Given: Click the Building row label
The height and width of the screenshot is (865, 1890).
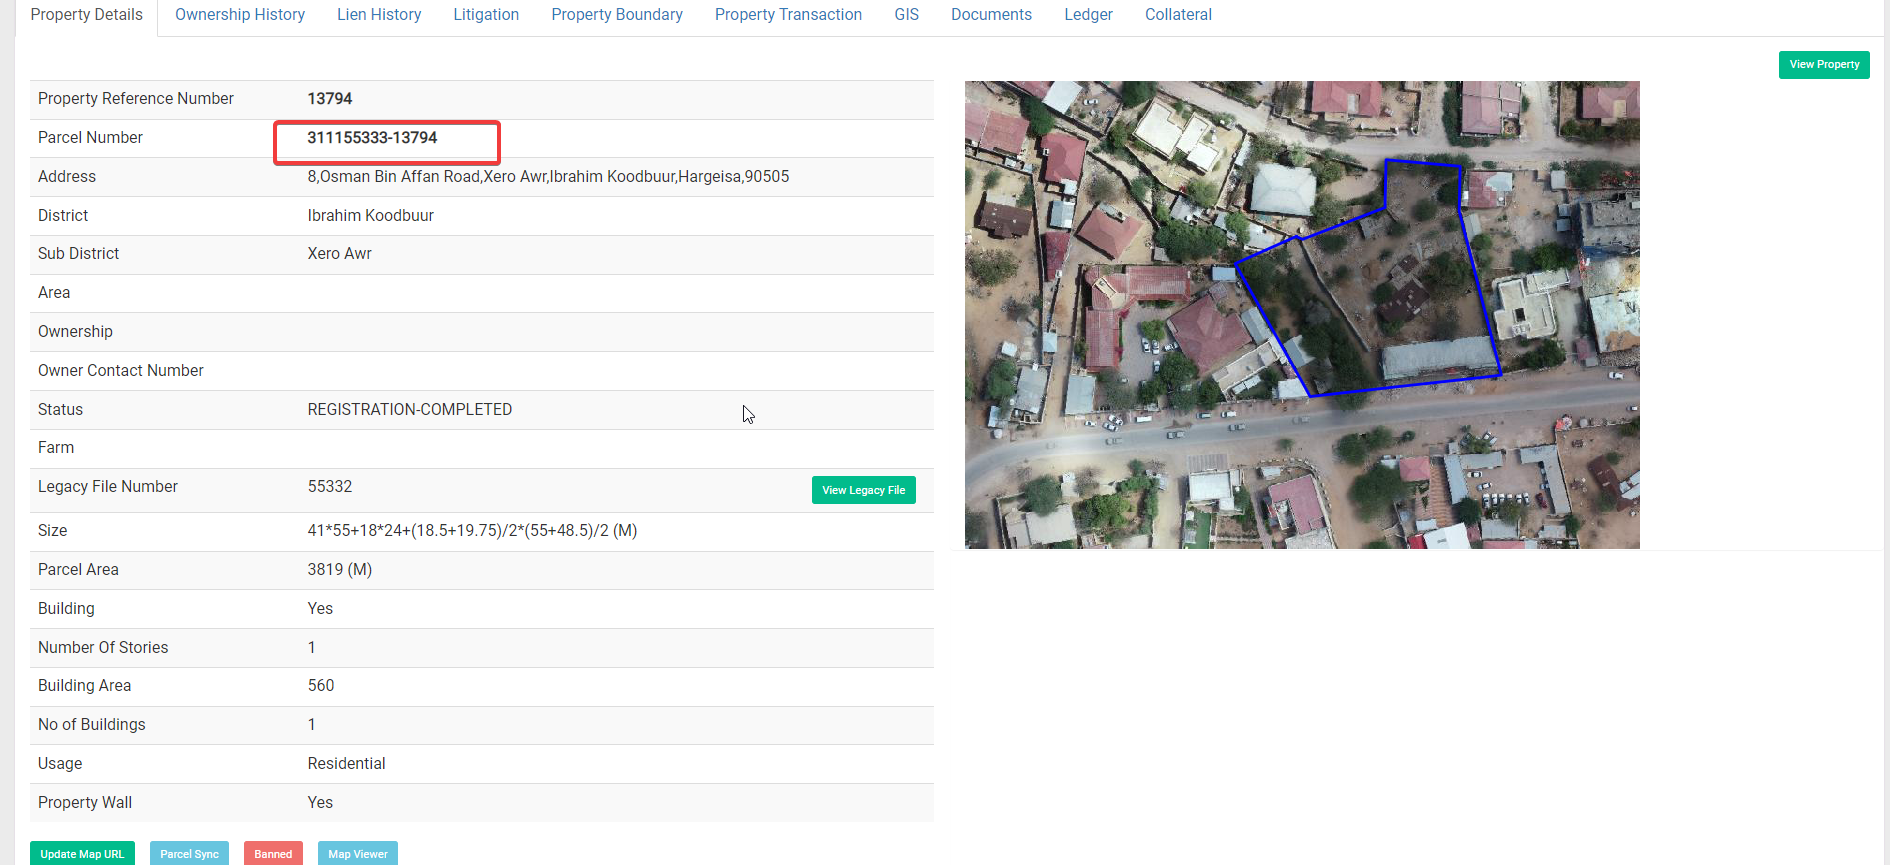Looking at the screenshot, I should click(66, 609).
